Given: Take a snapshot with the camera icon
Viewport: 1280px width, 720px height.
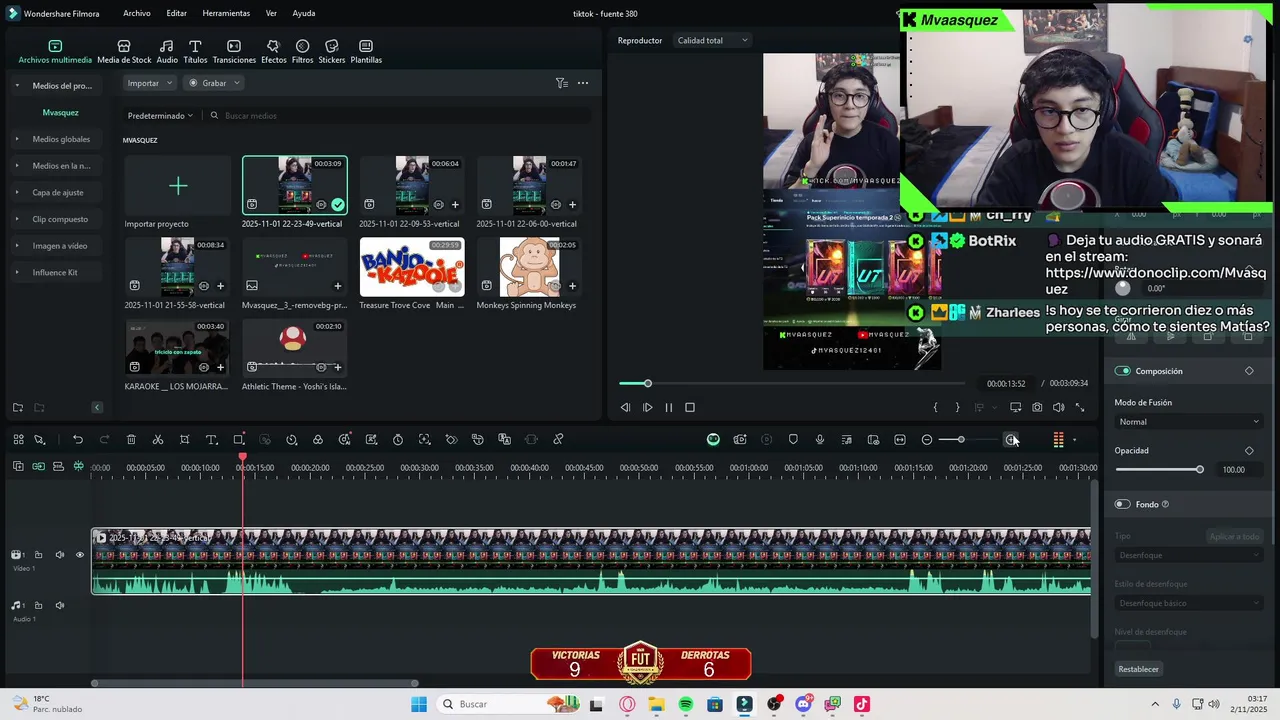Looking at the screenshot, I should pyautogui.click(x=1037, y=408).
